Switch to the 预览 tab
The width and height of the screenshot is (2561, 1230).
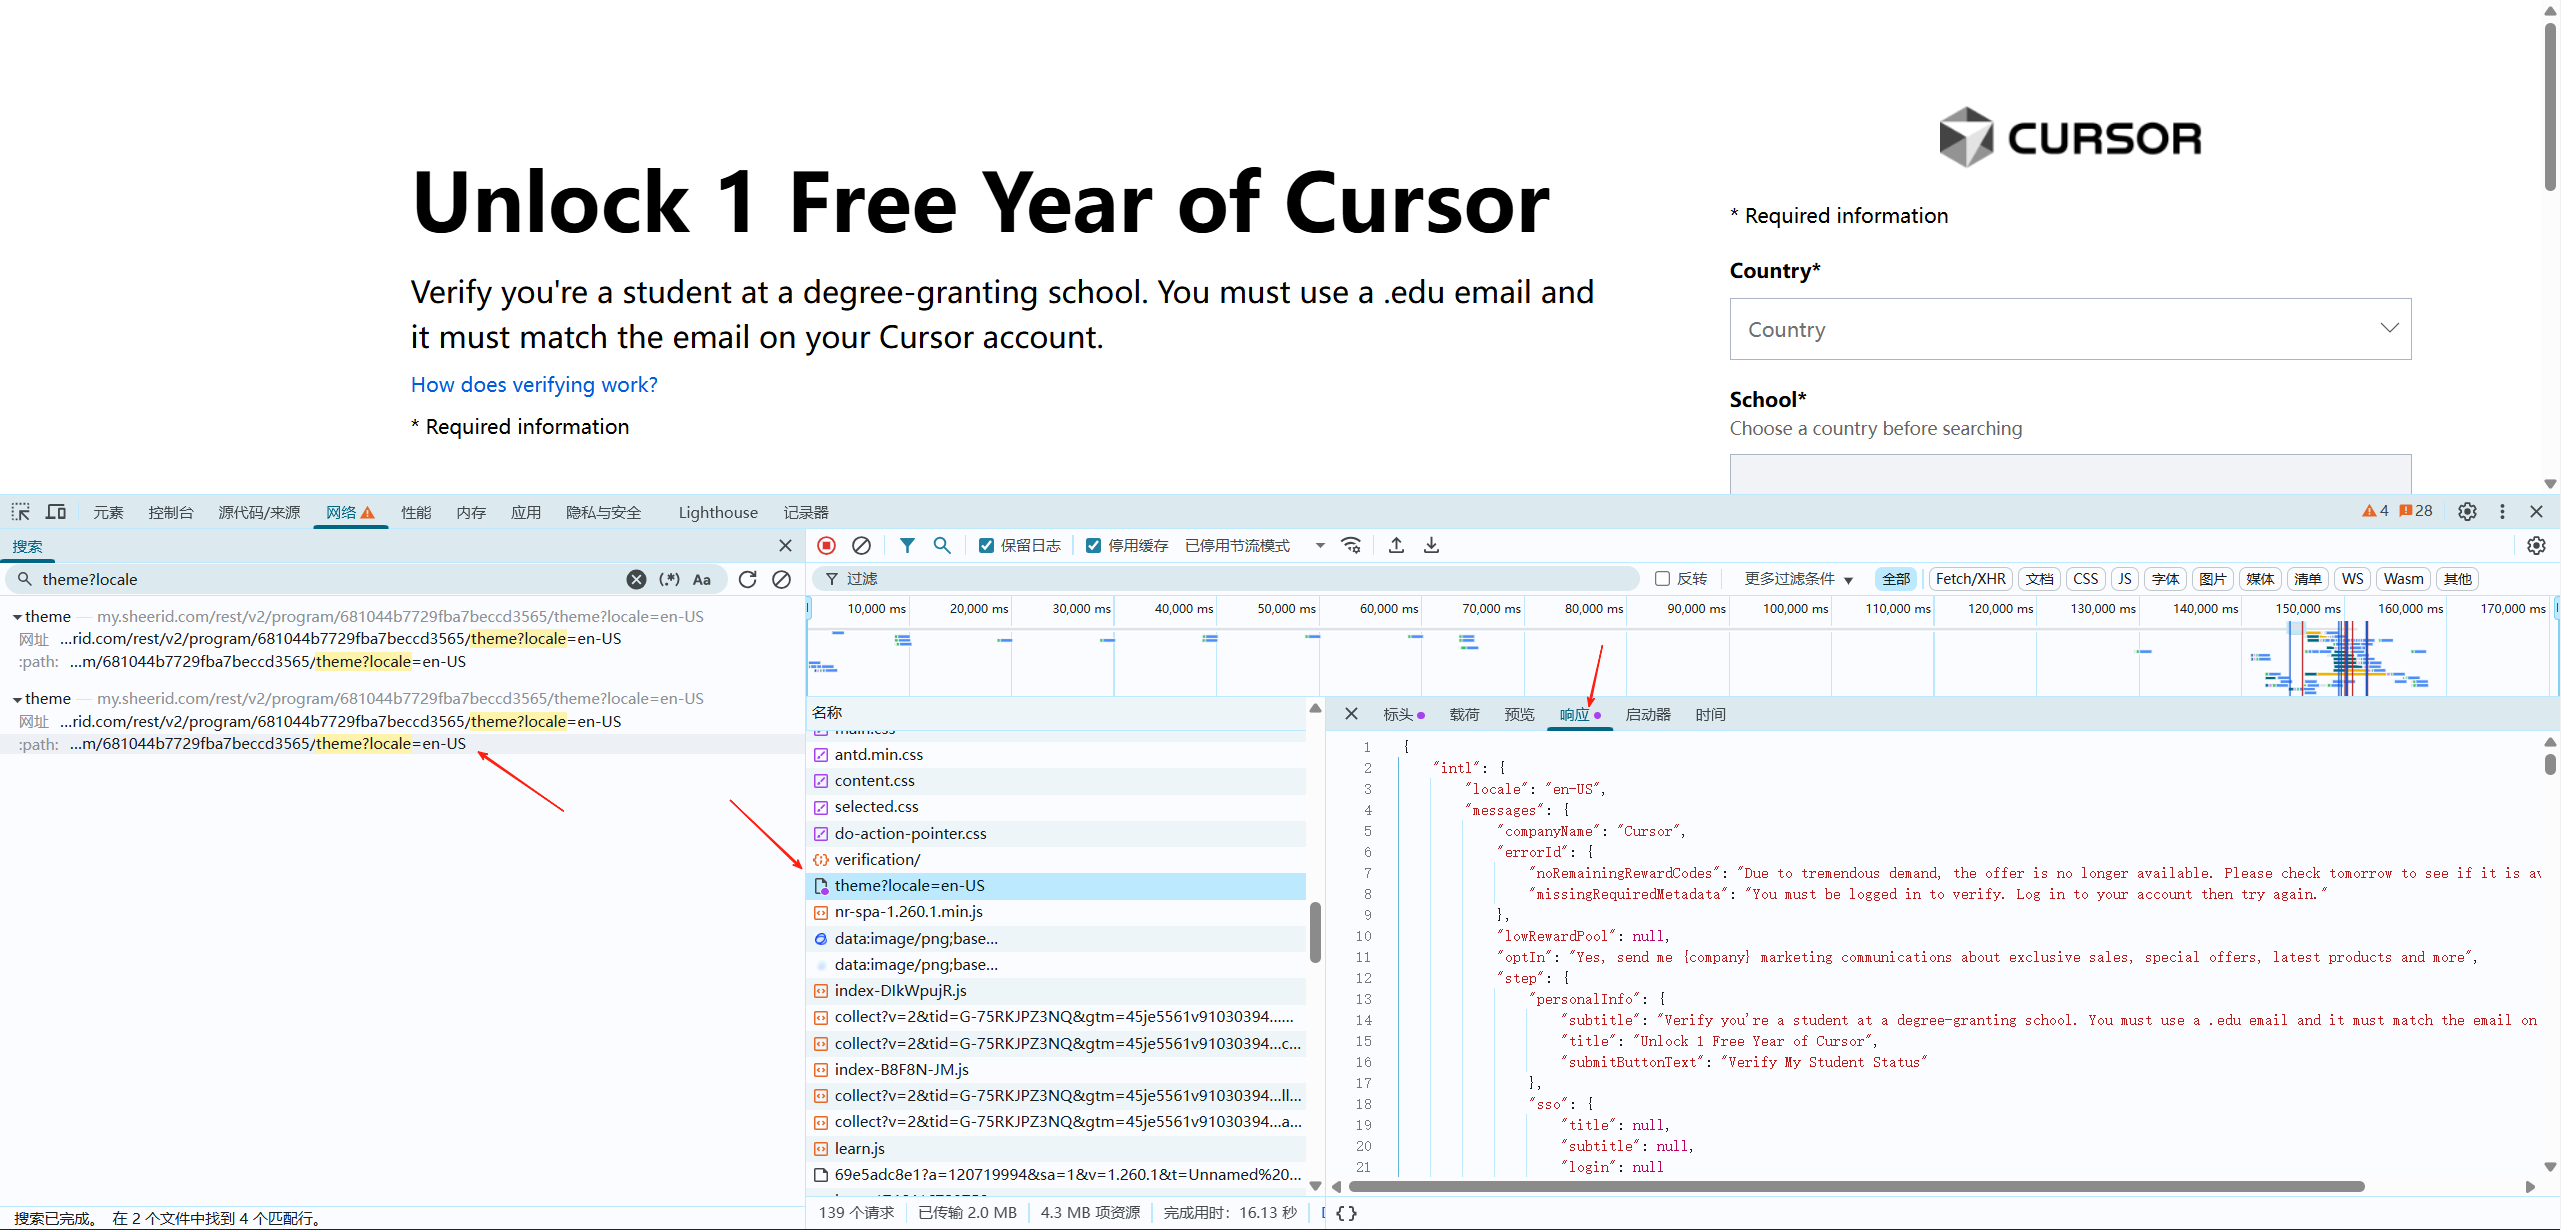tap(1518, 715)
